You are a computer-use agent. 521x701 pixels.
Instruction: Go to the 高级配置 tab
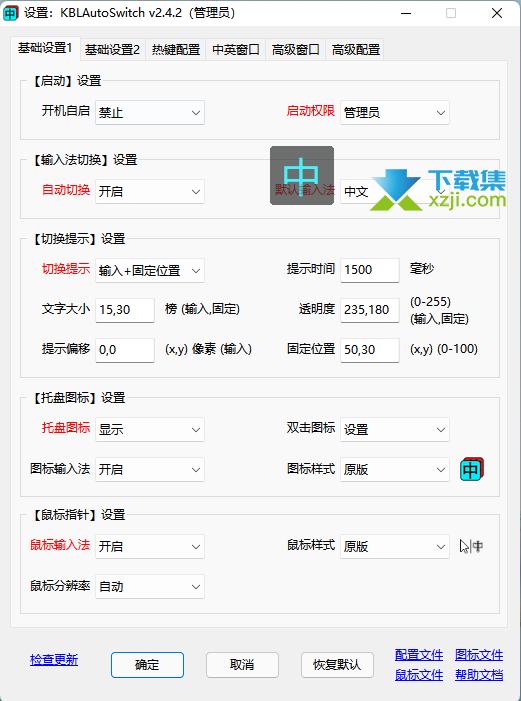click(356, 49)
